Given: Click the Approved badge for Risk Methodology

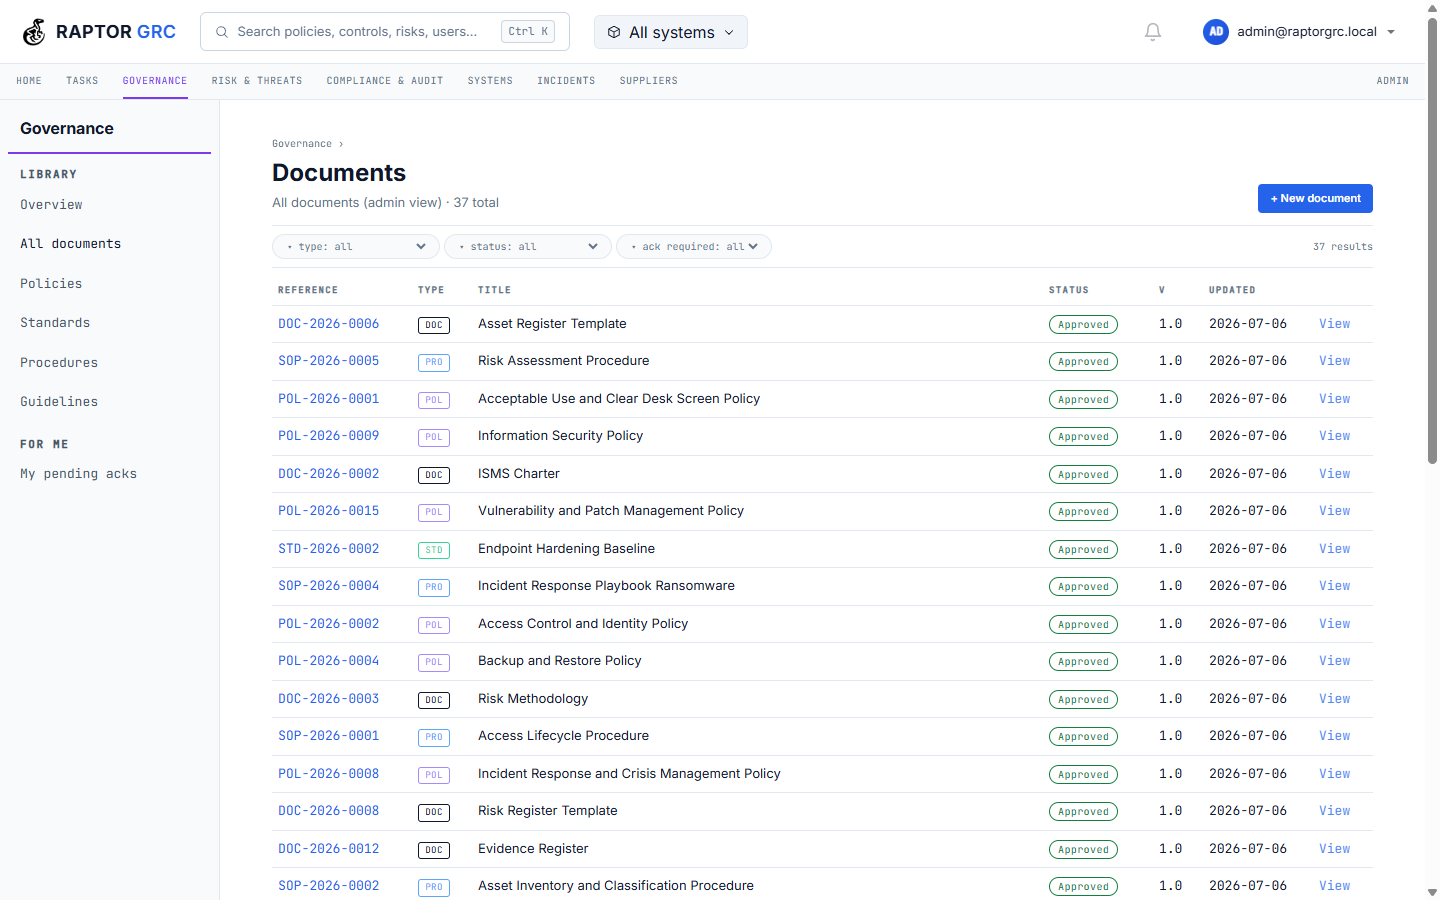Looking at the screenshot, I should (x=1083, y=699).
